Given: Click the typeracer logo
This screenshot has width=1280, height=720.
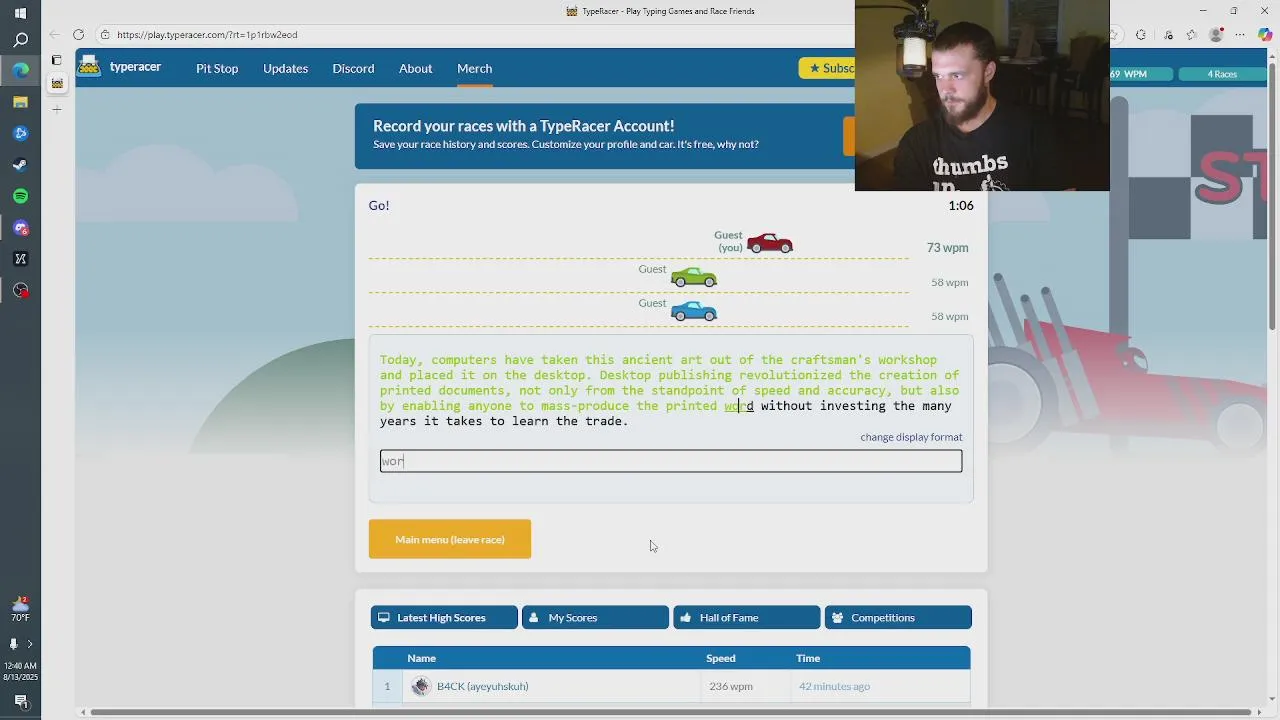Looking at the screenshot, I should pos(120,67).
